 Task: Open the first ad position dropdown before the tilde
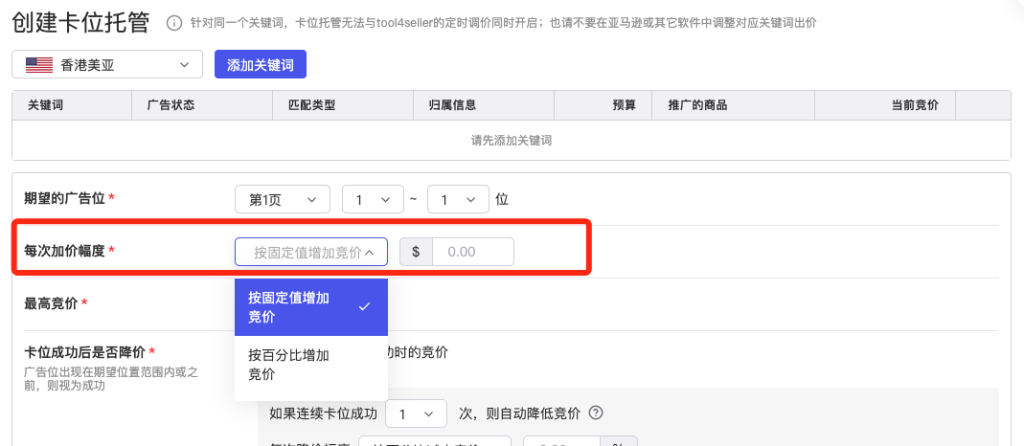pos(373,199)
